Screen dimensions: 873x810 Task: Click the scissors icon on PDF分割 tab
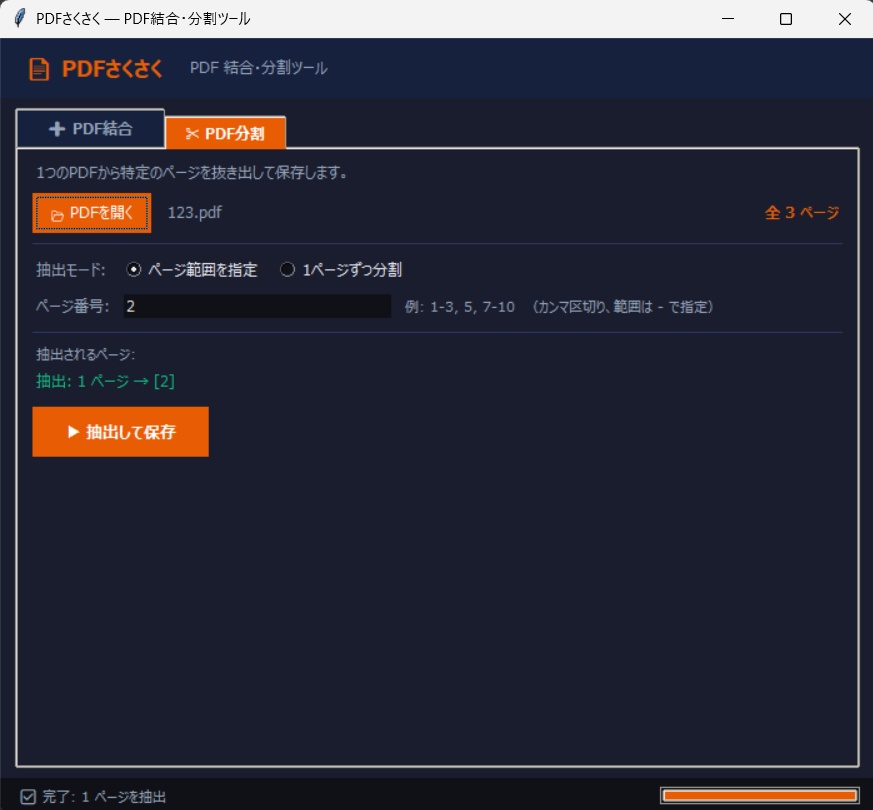coord(192,134)
